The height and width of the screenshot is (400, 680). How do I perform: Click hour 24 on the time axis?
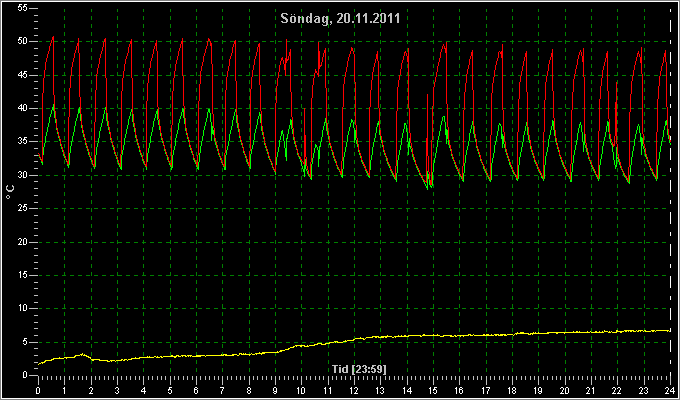(x=670, y=390)
